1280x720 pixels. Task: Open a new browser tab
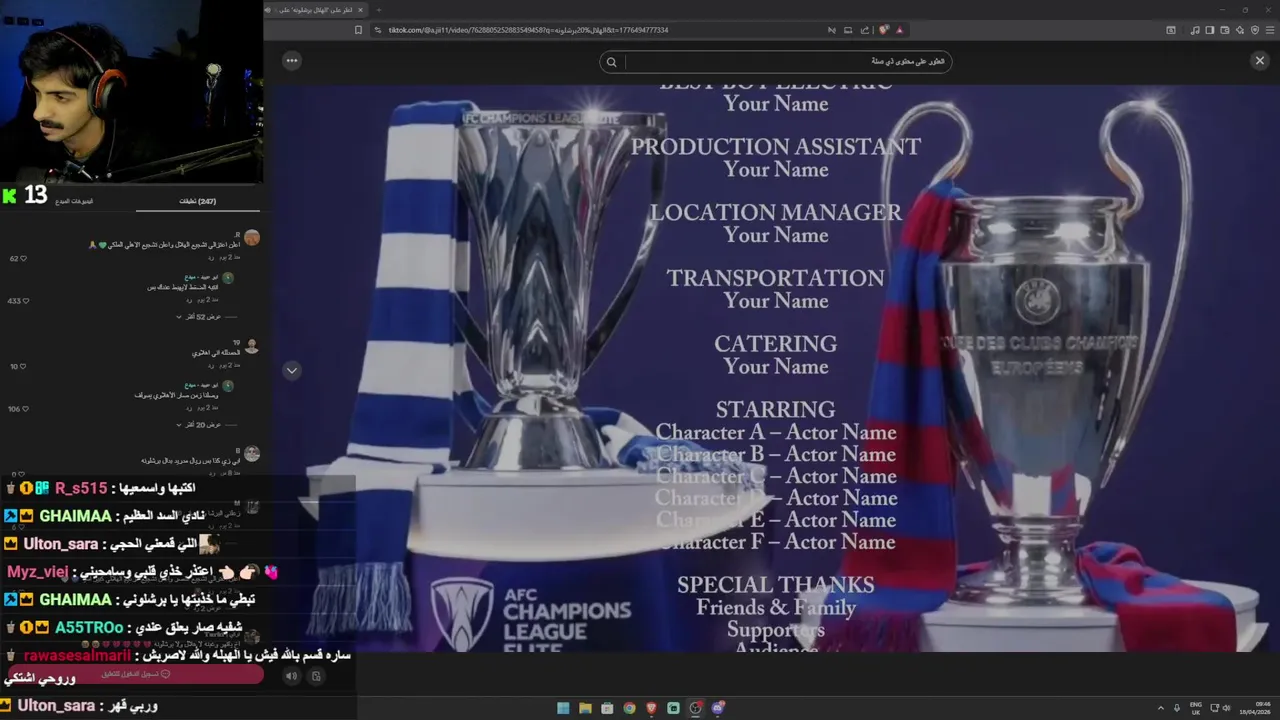point(378,9)
